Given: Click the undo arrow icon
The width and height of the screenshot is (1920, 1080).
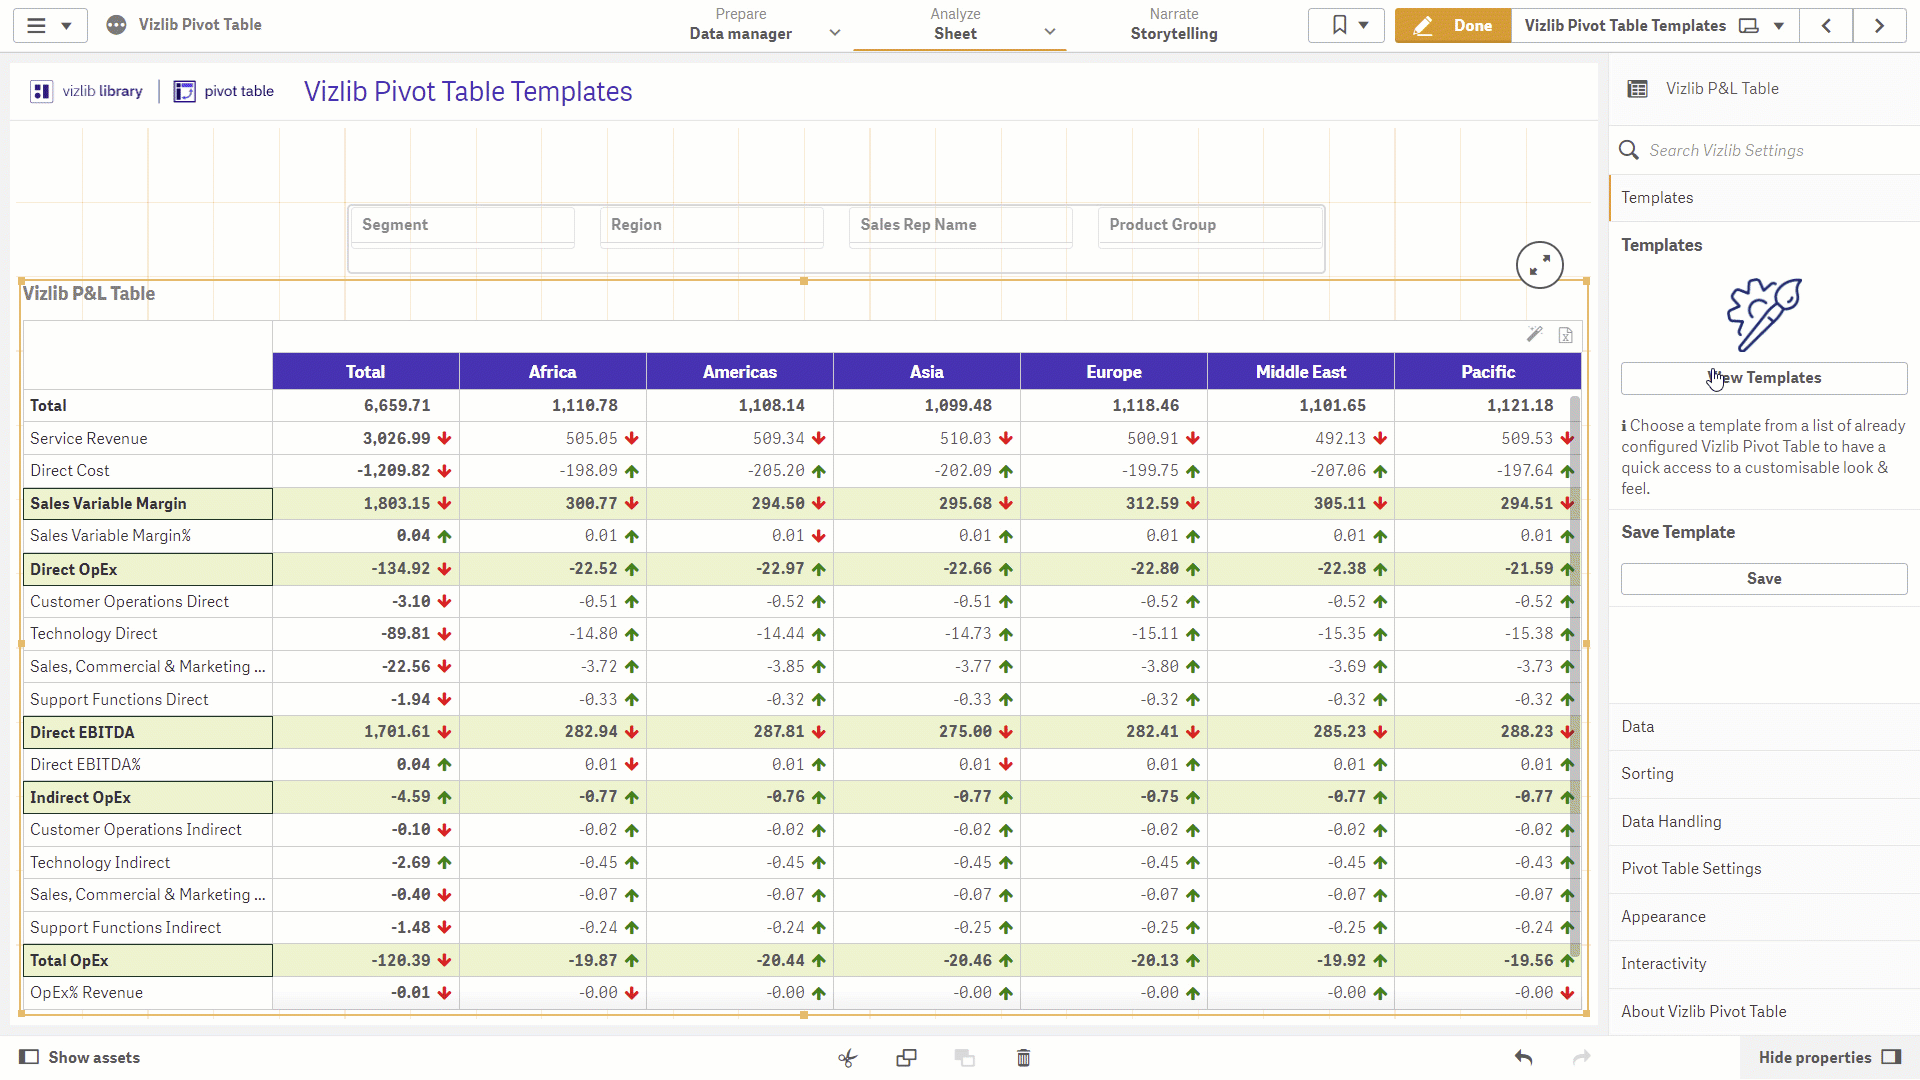Looking at the screenshot, I should pyautogui.click(x=1523, y=1057).
